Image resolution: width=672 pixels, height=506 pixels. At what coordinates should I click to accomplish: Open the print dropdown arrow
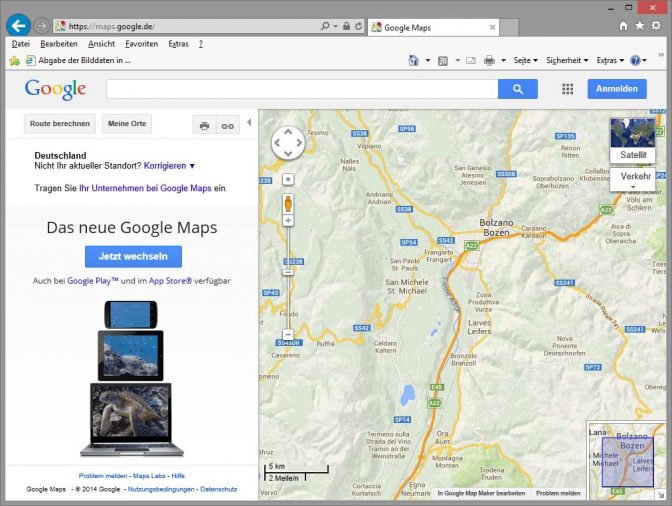pos(504,61)
